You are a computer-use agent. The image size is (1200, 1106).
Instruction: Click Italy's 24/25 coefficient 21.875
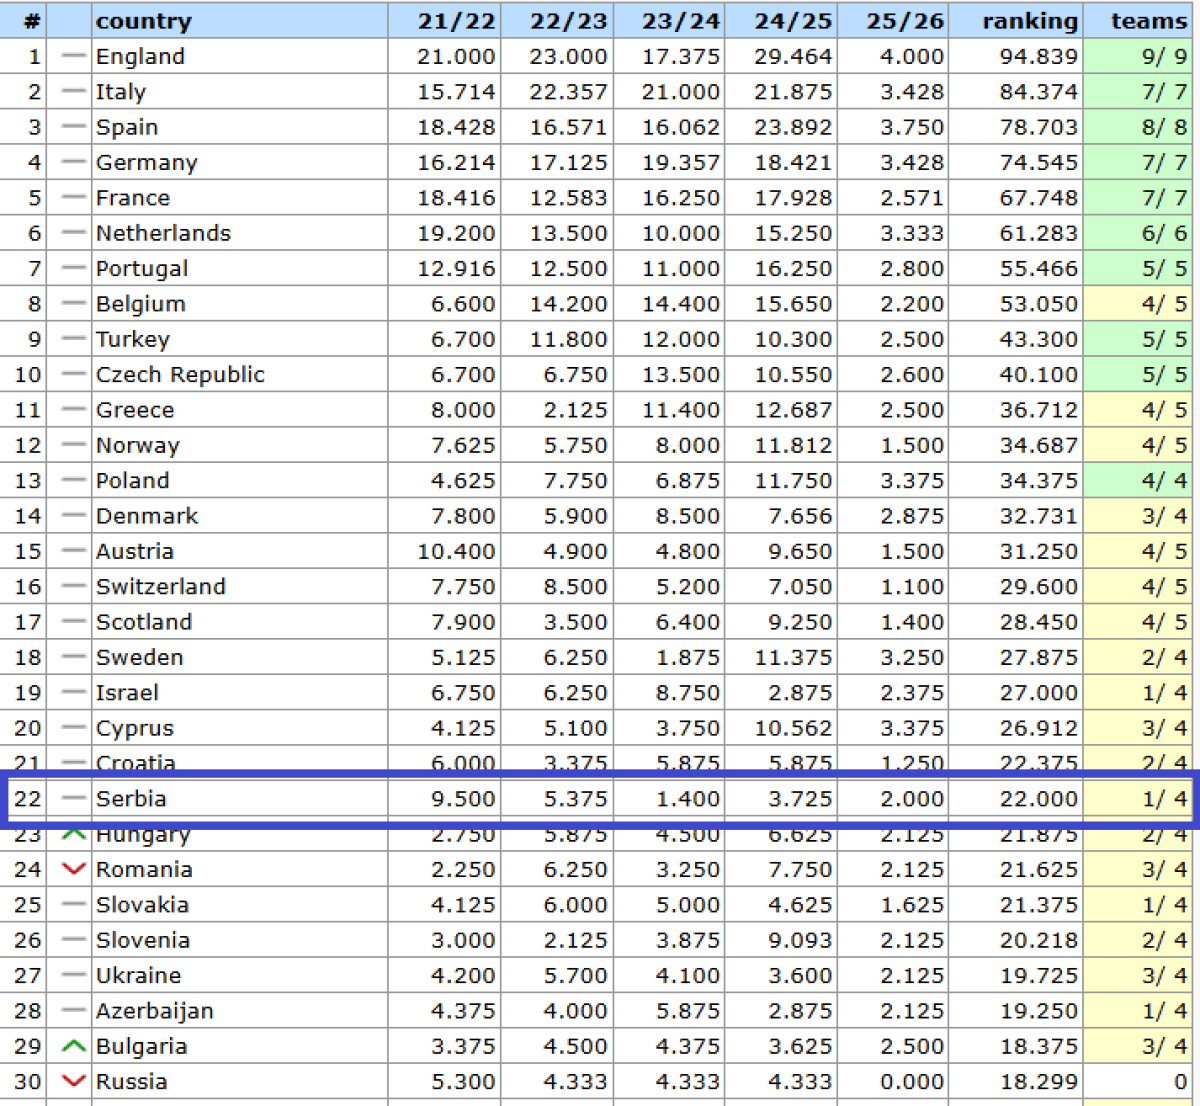coord(792,92)
